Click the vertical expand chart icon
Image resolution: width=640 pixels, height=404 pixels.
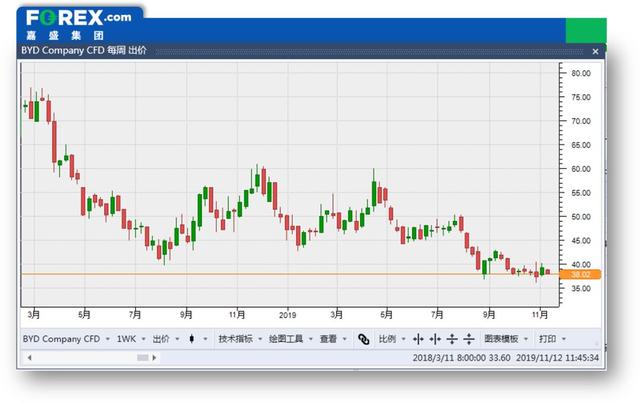tap(452, 339)
